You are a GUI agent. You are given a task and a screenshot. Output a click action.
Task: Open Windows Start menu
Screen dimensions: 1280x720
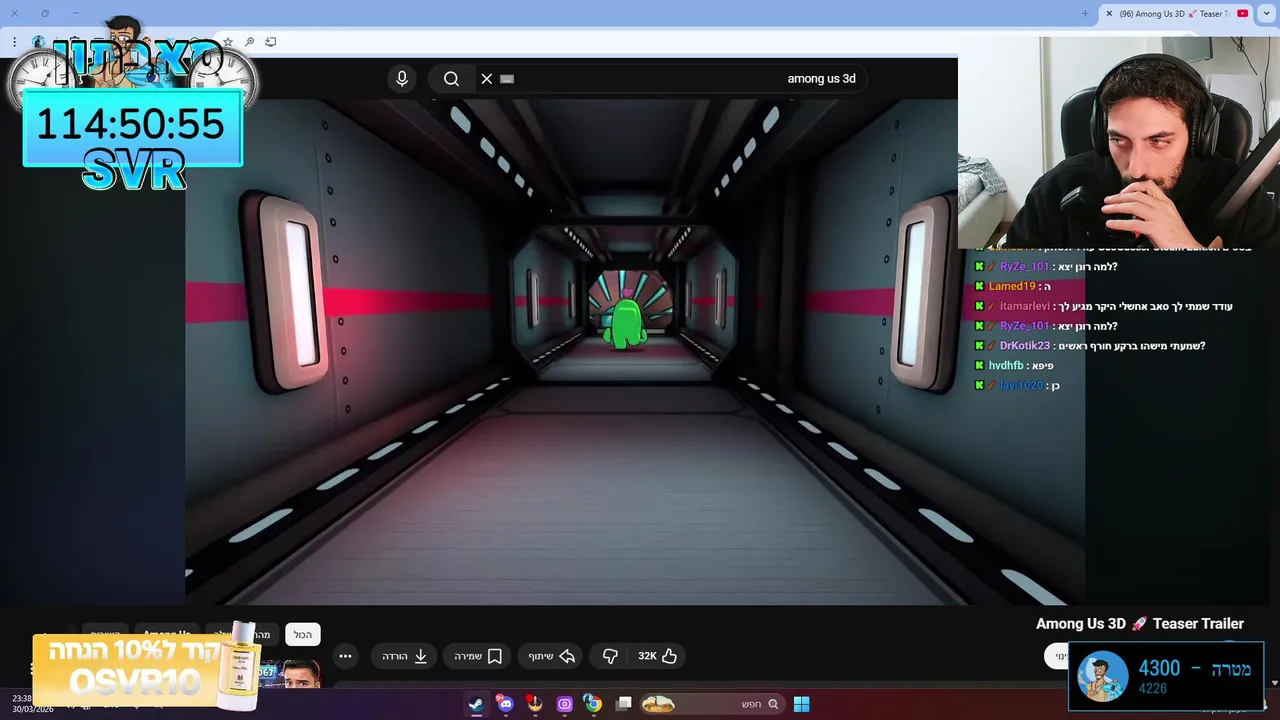[x=801, y=704]
